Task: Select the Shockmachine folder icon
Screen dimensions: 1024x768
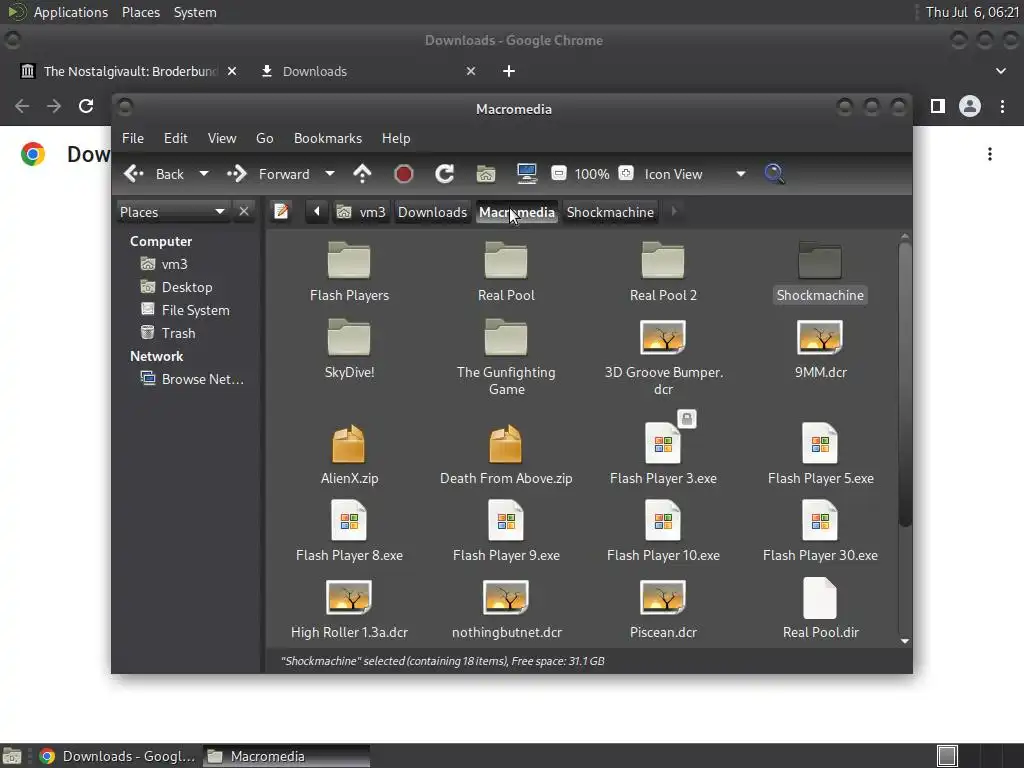Action: pos(820,261)
